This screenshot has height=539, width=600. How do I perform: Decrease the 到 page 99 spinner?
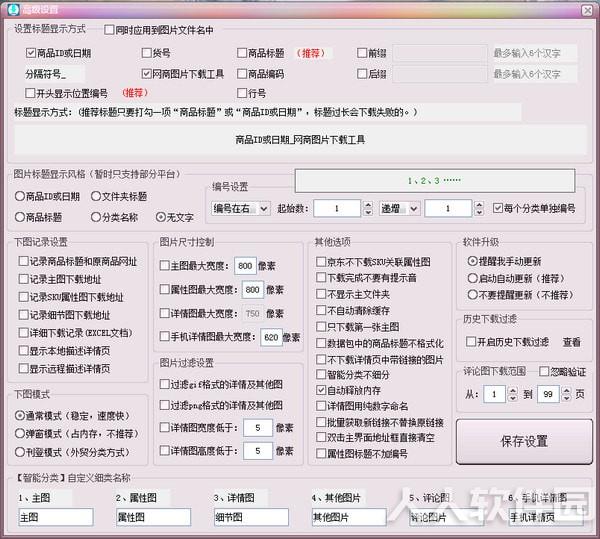click(566, 398)
